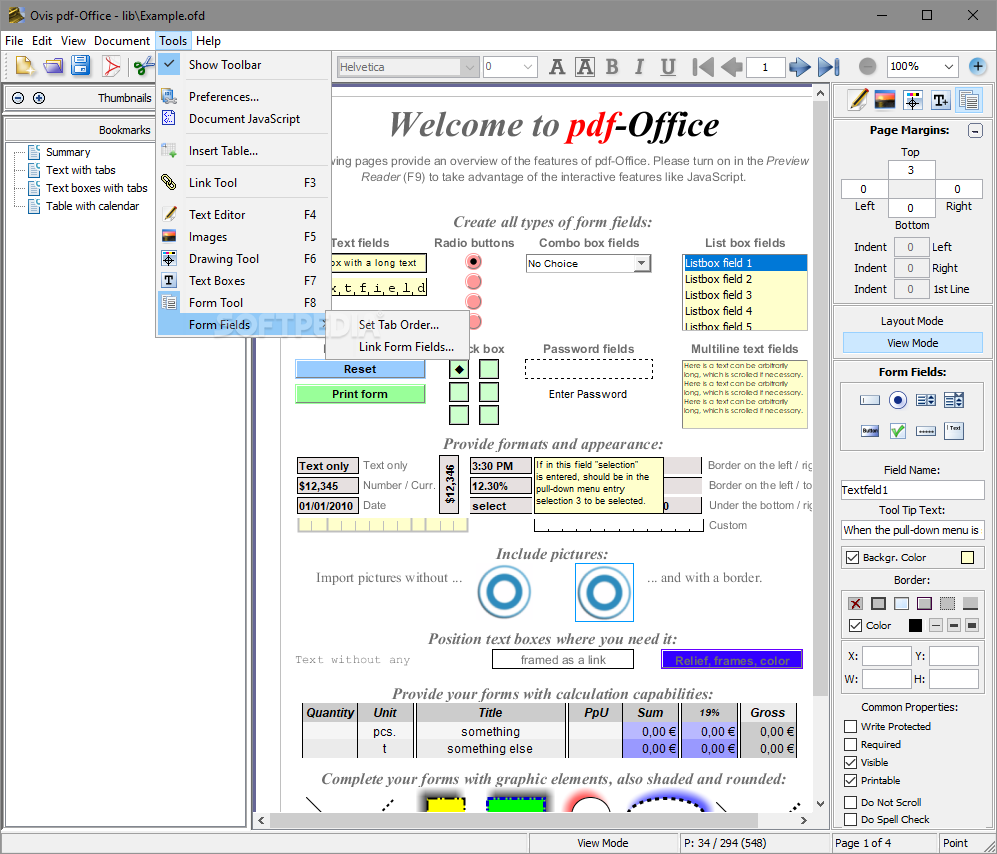Screen dimensions: 997x854
Task: Enable the Write Protected checkbox
Action: click(851, 726)
